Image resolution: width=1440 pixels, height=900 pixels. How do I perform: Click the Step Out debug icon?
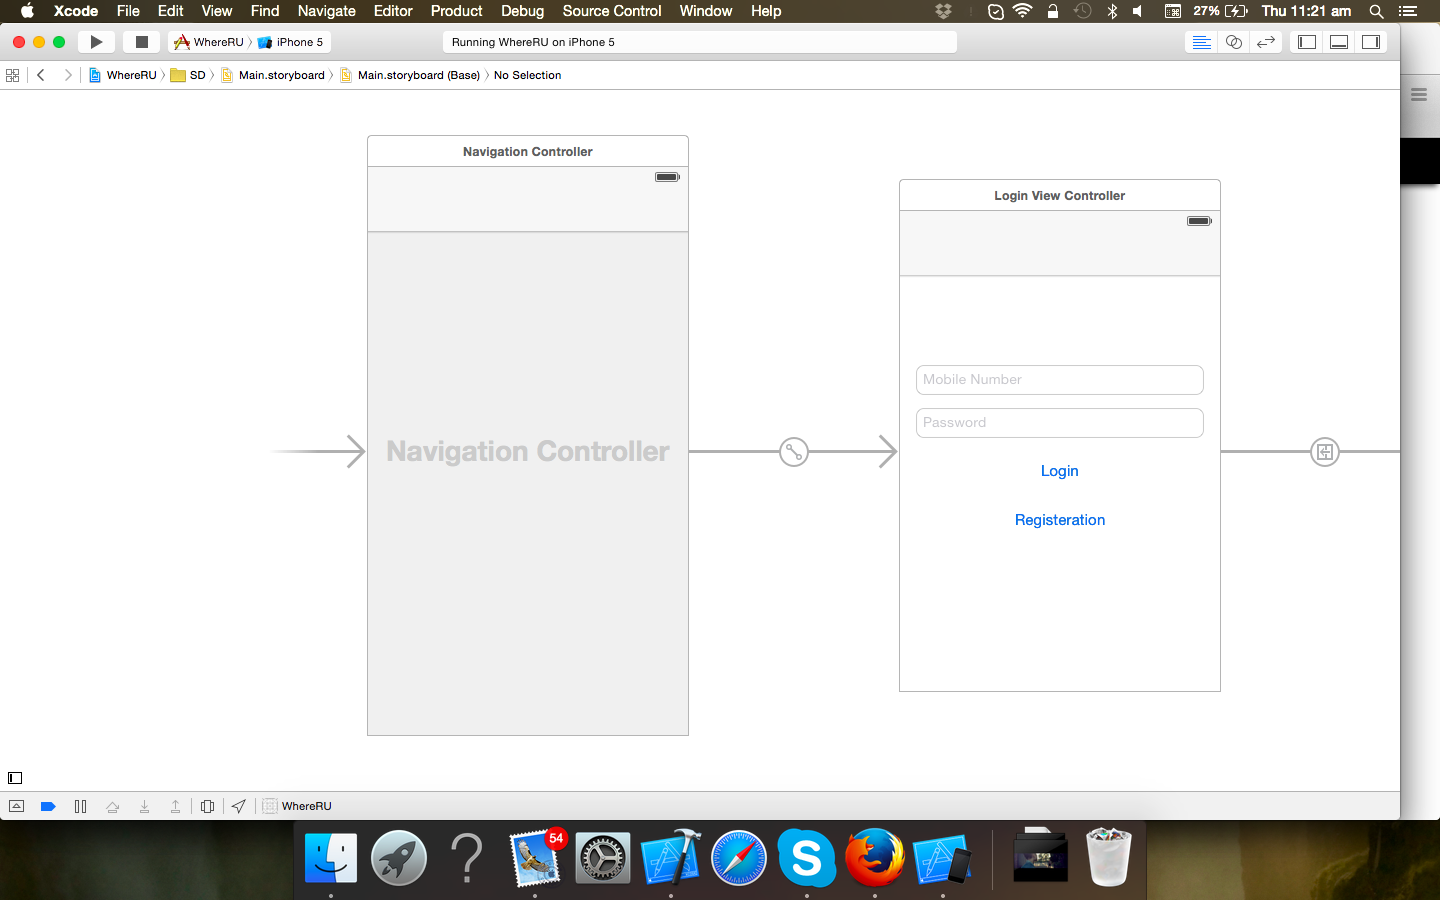click(x=176, y=806)
